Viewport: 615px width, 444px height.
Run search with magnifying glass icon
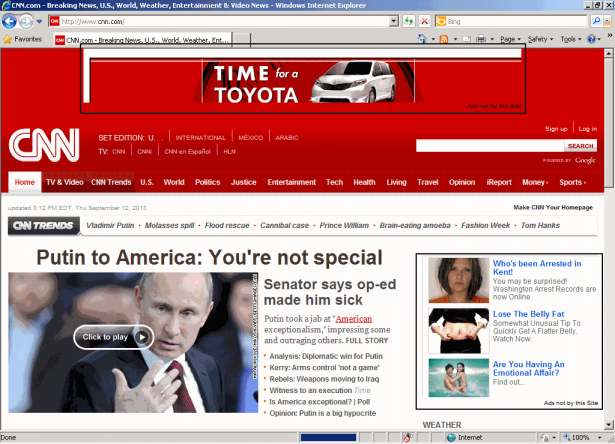click(x=596, y=21)
